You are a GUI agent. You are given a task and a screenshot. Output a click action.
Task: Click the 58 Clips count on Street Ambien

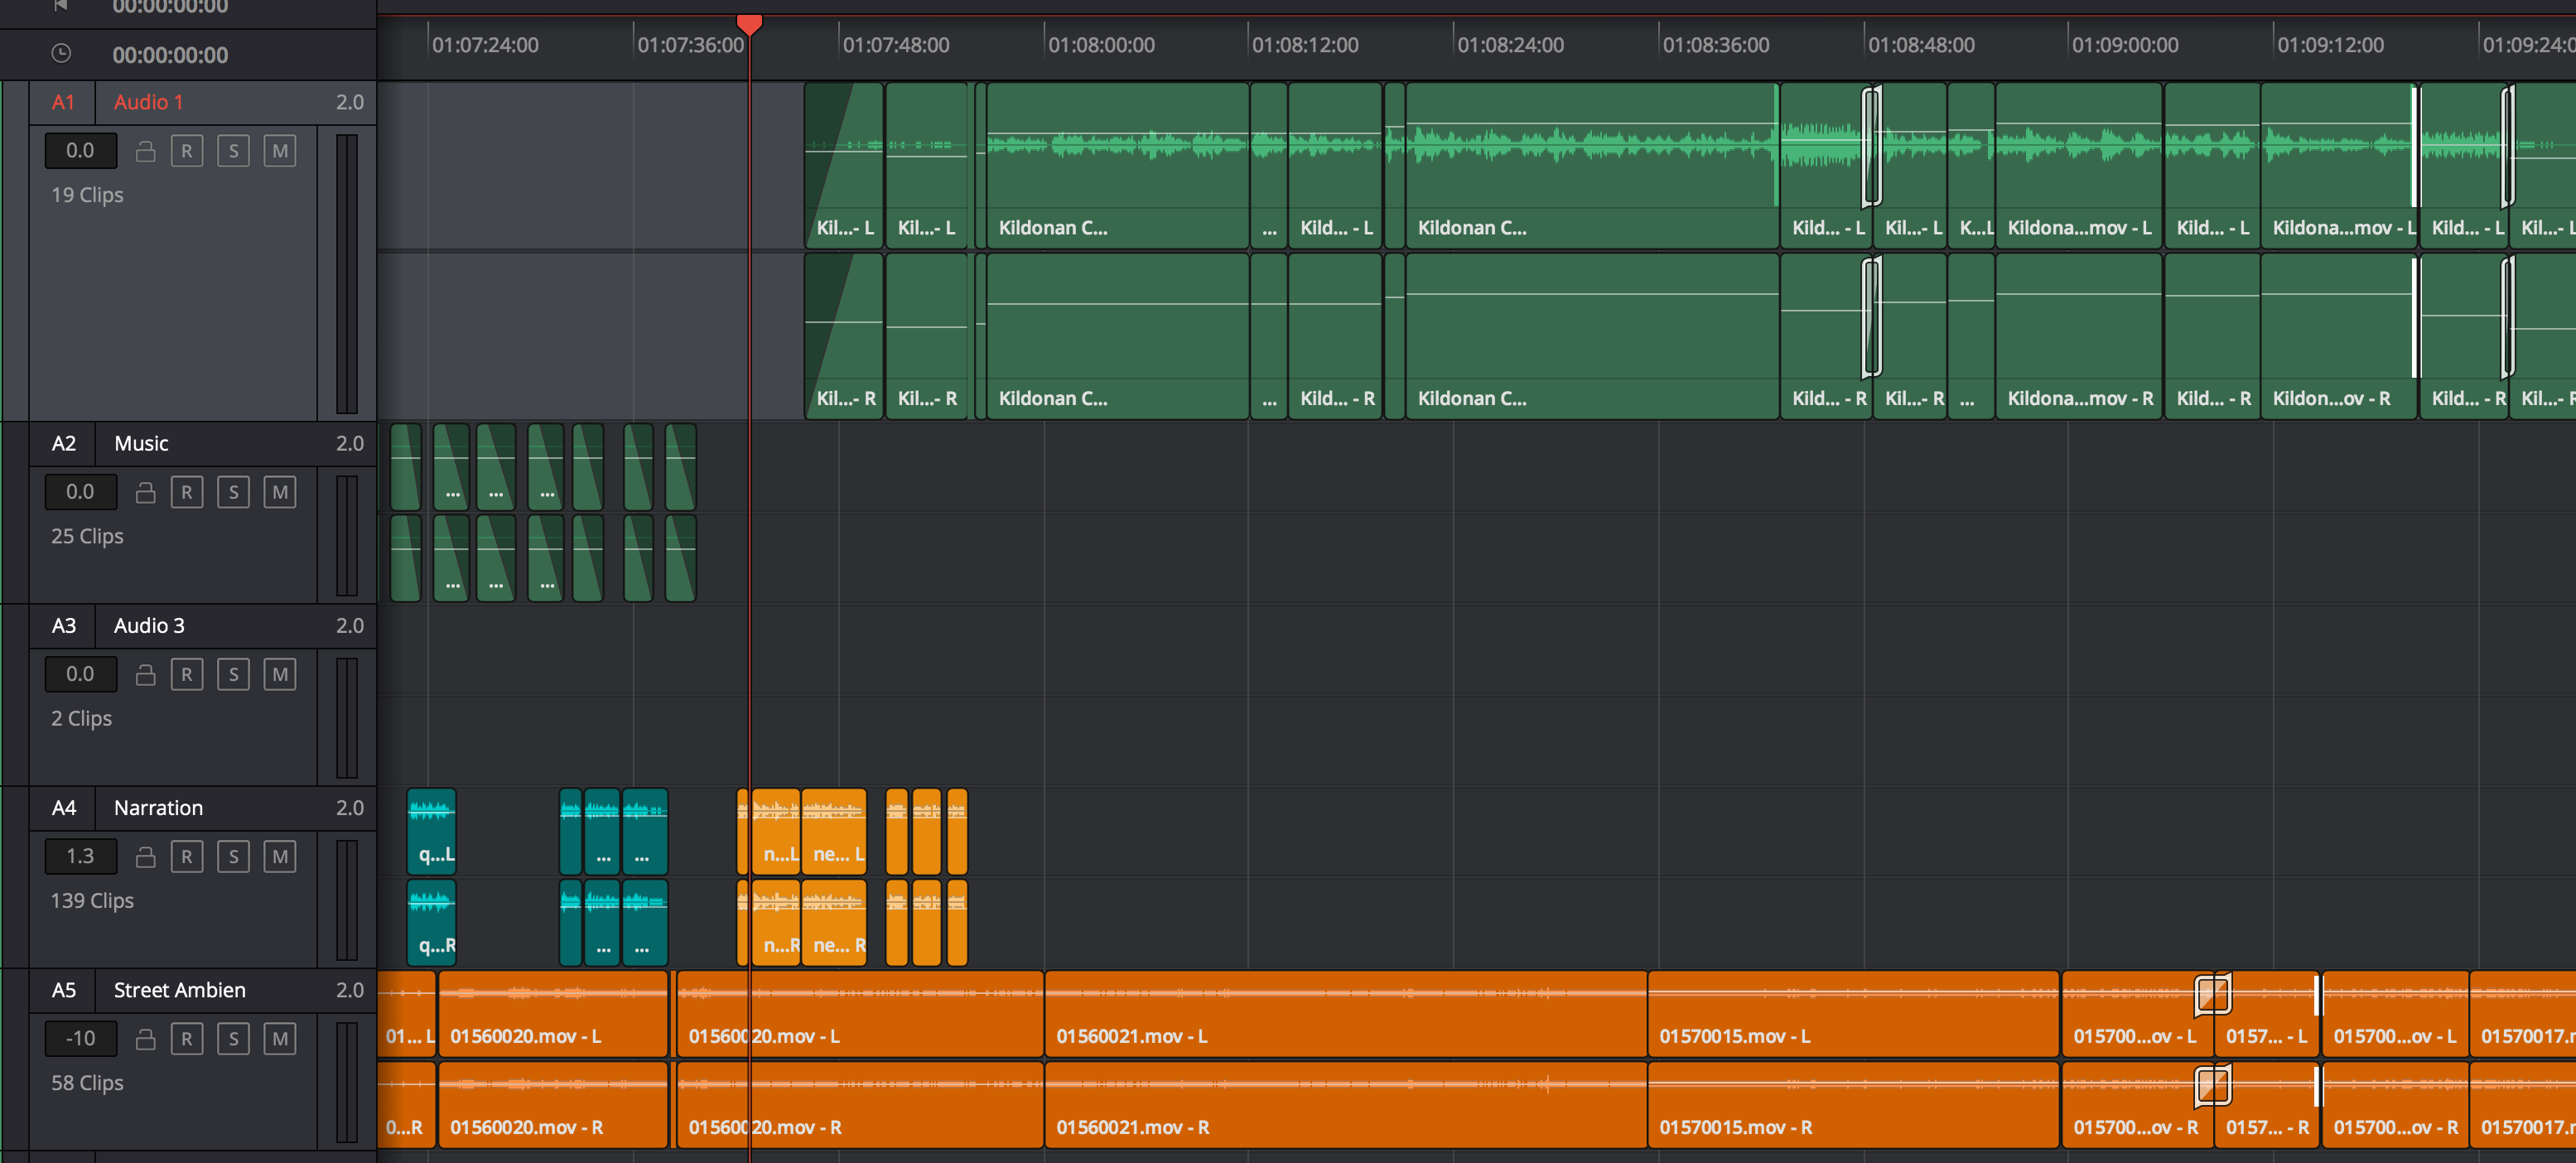click(x=87, y=1083)
